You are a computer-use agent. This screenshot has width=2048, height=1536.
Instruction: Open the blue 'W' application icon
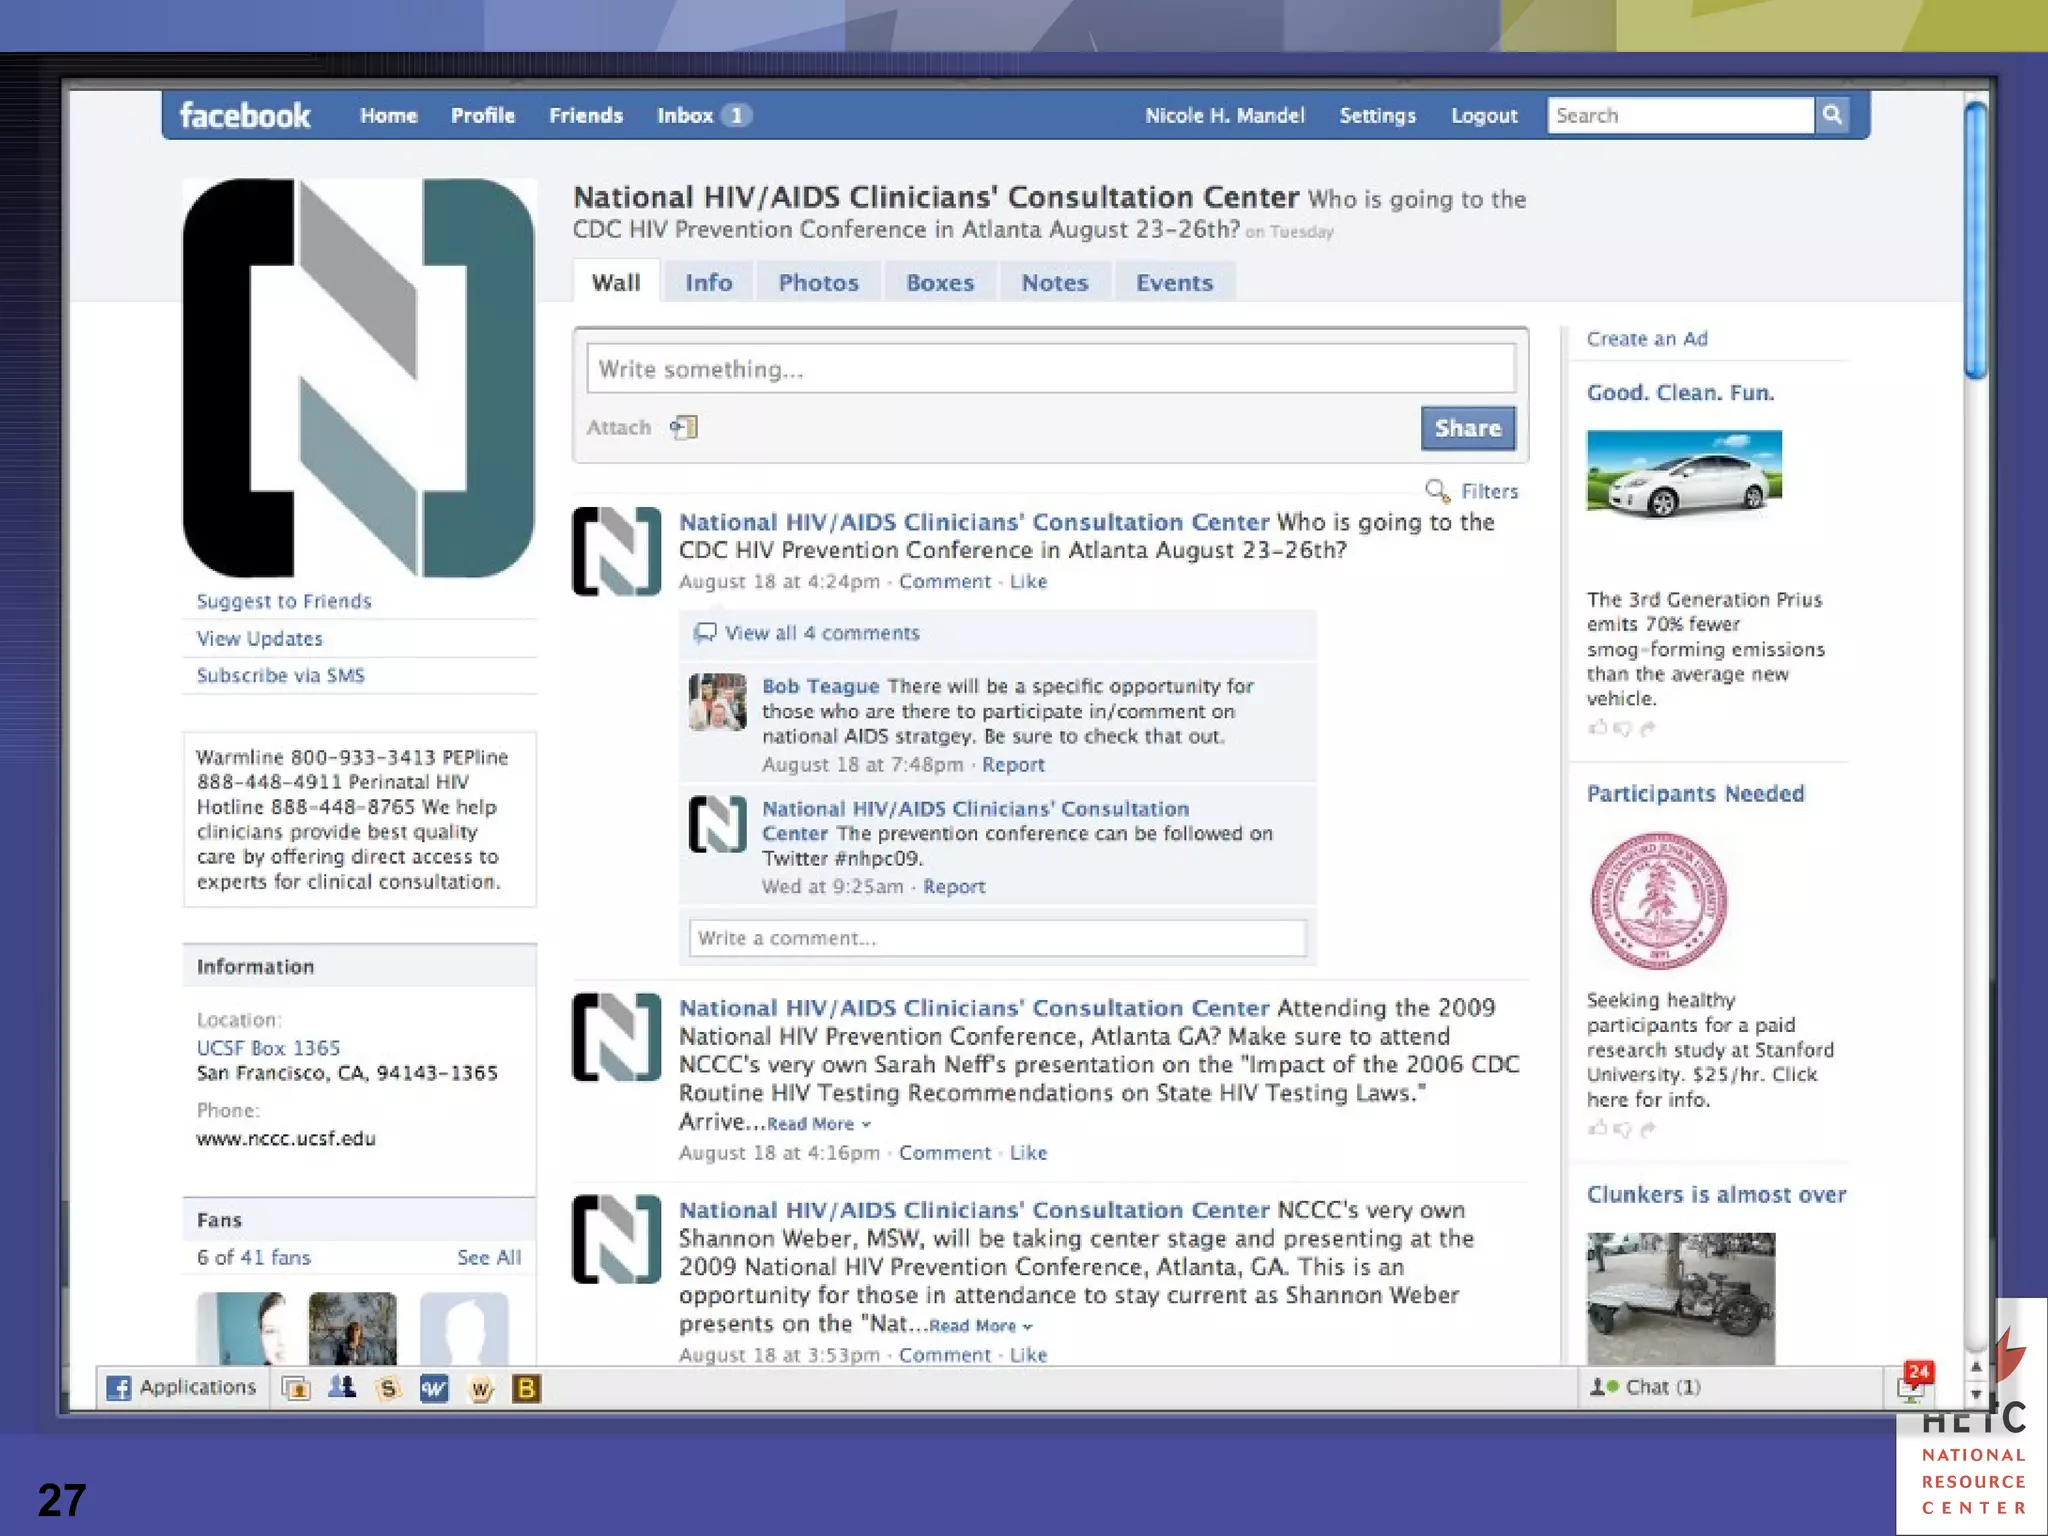[434, 1388]
